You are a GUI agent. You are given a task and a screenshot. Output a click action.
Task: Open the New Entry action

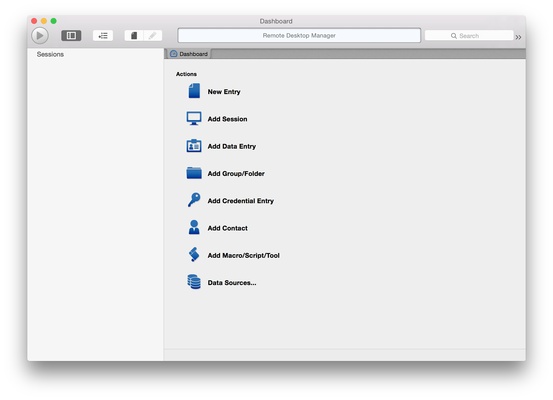pyautogui.click(x=224, y=92)
